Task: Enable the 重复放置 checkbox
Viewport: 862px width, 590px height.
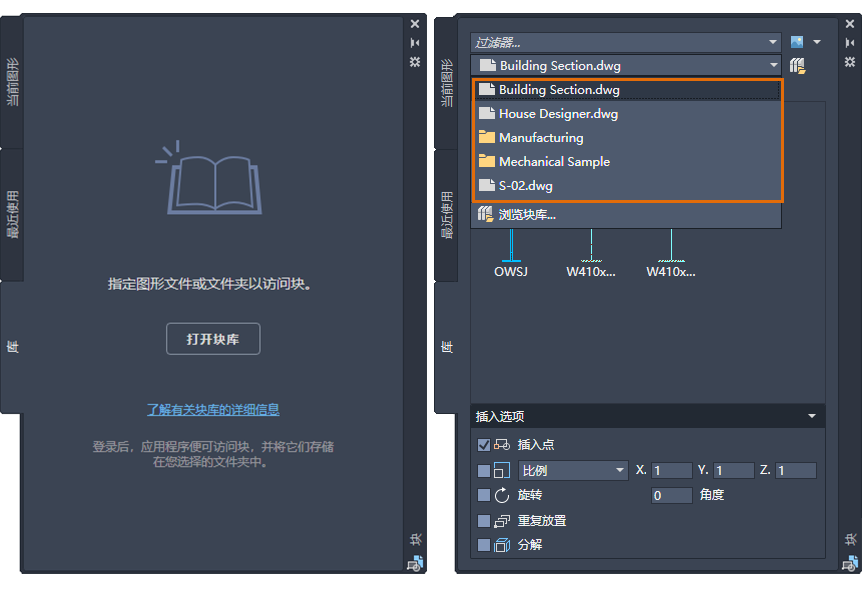Action: click(x=484, y=521)
